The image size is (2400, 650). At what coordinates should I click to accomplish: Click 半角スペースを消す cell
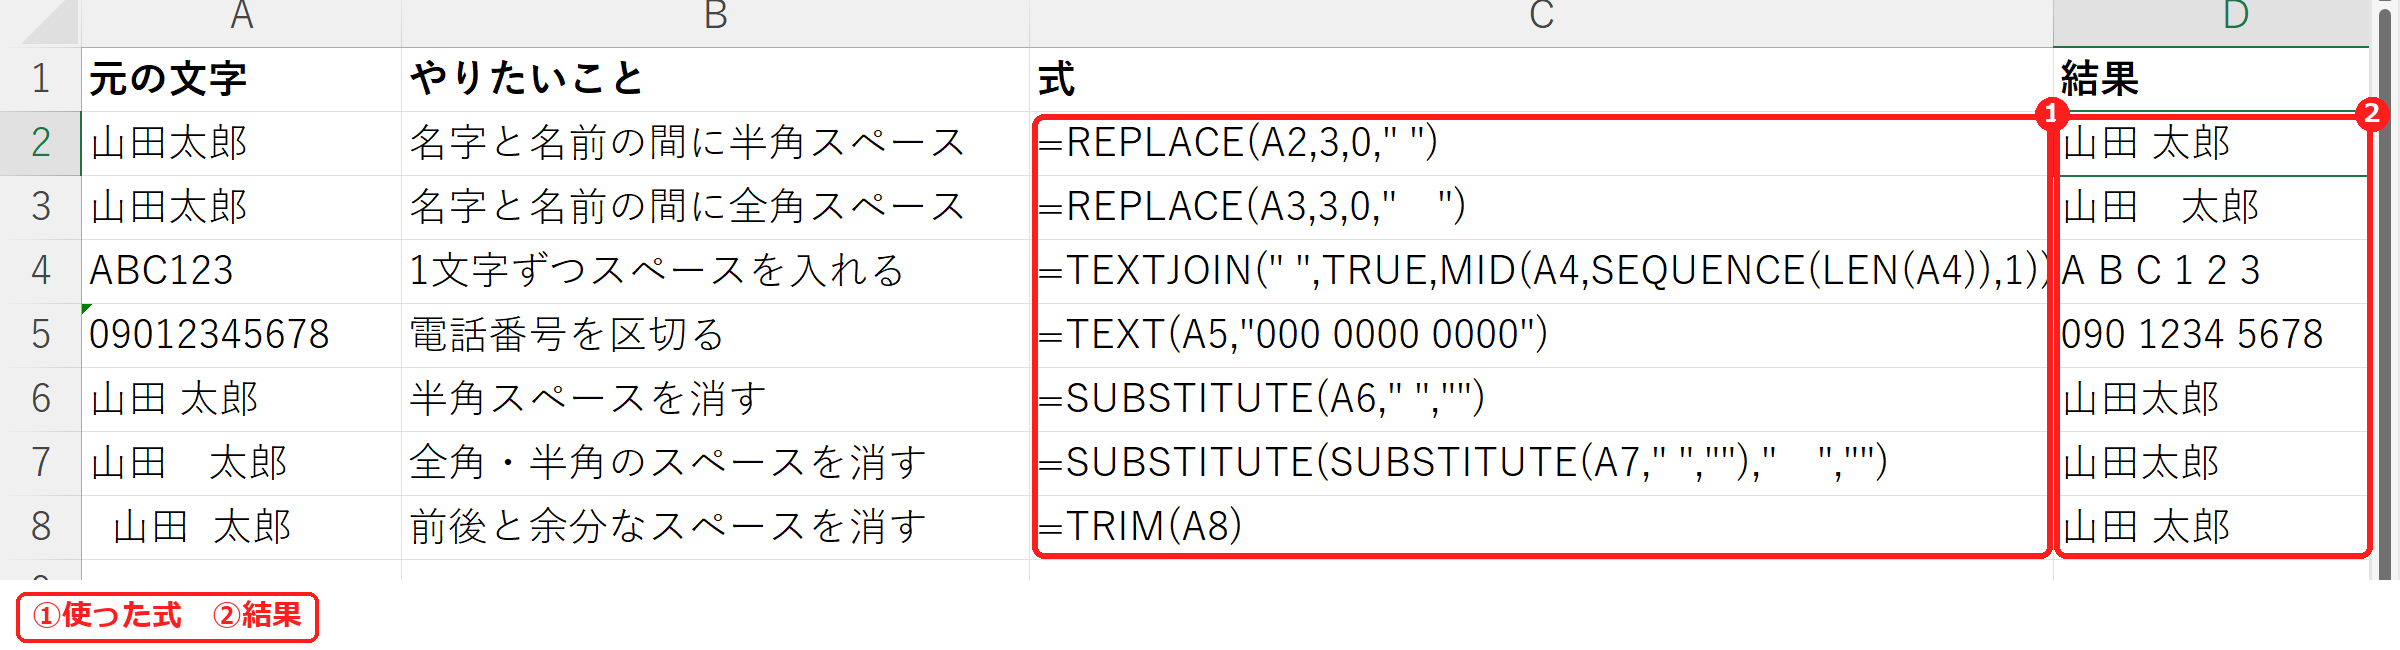tap(715, 399)
